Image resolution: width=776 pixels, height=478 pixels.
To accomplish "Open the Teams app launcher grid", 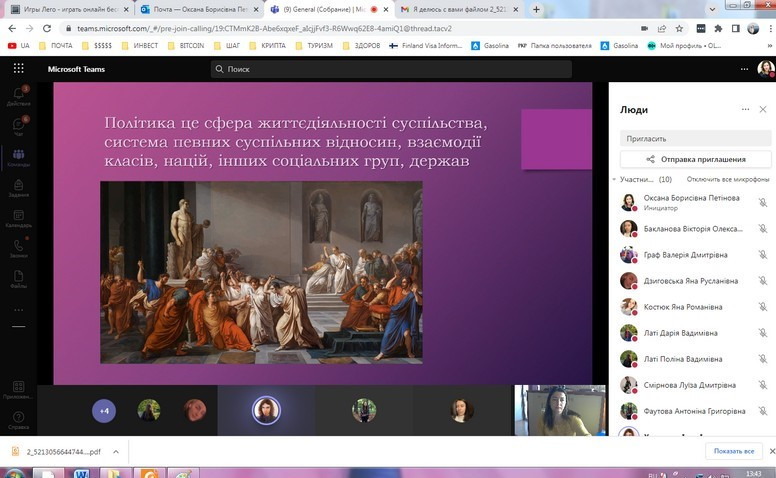I will coord(18,69).
